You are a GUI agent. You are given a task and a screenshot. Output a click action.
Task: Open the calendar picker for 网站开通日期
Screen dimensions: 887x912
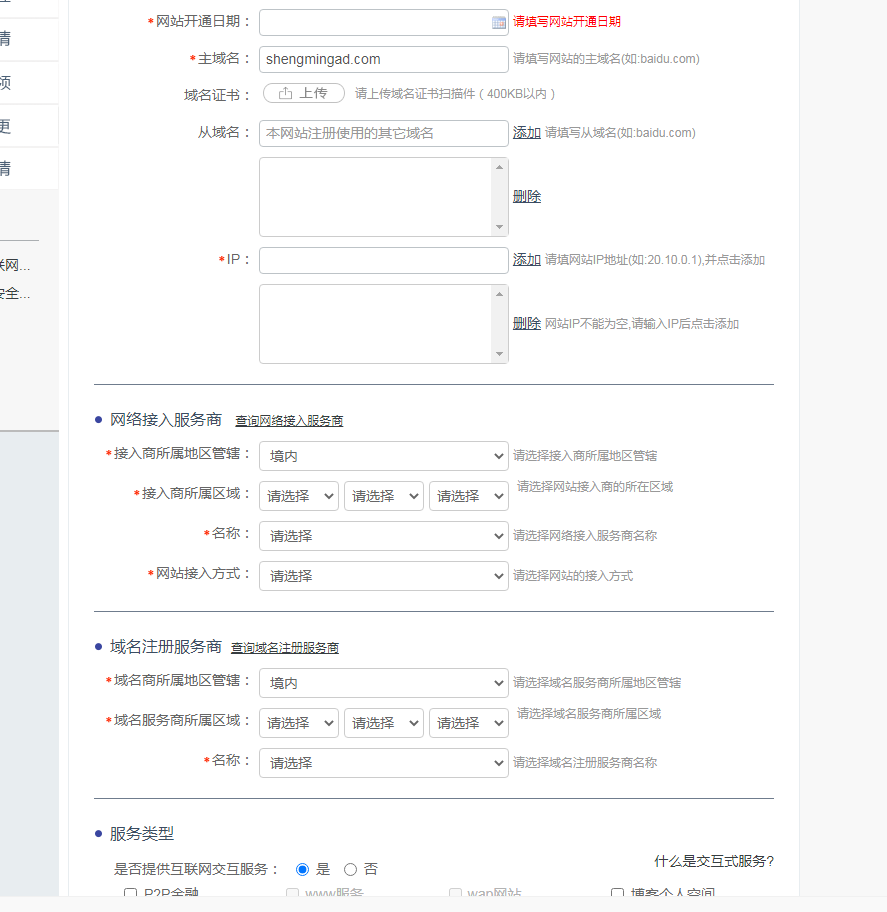pyautogui.click(x=498, y=21)
